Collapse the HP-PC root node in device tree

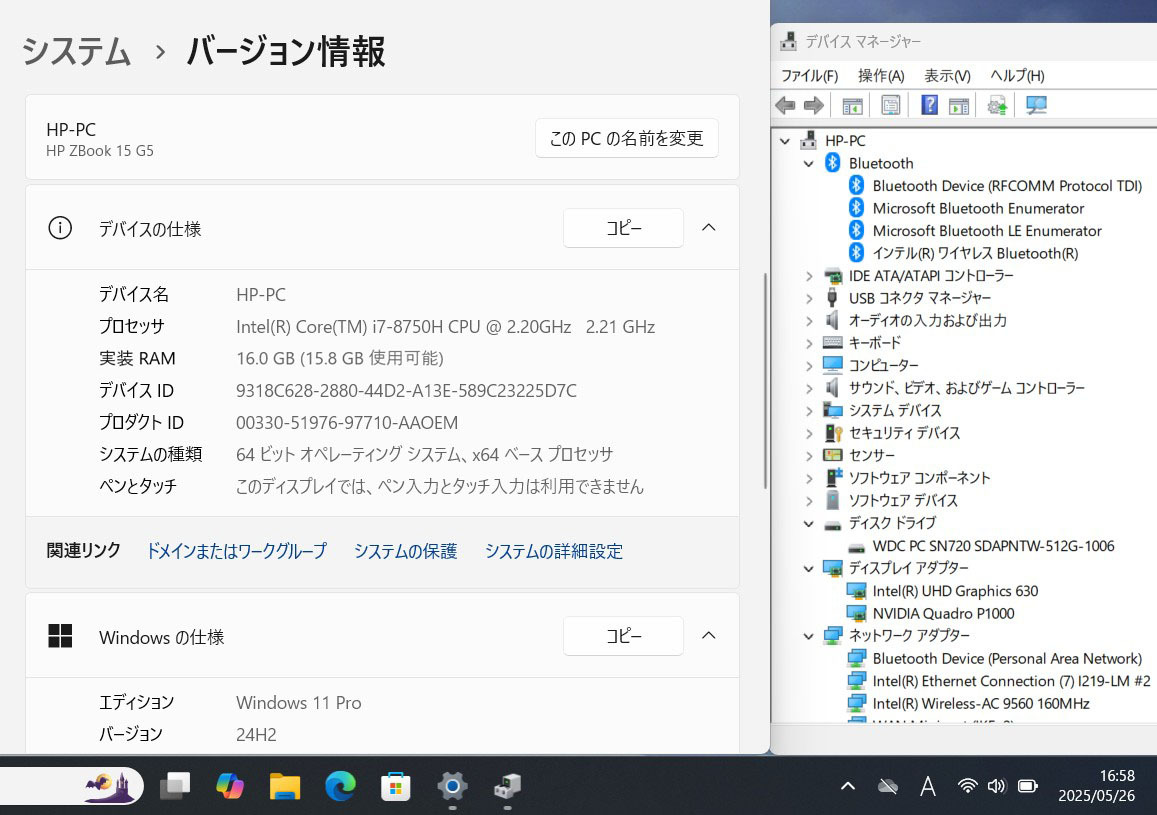[x=785, y=141]
